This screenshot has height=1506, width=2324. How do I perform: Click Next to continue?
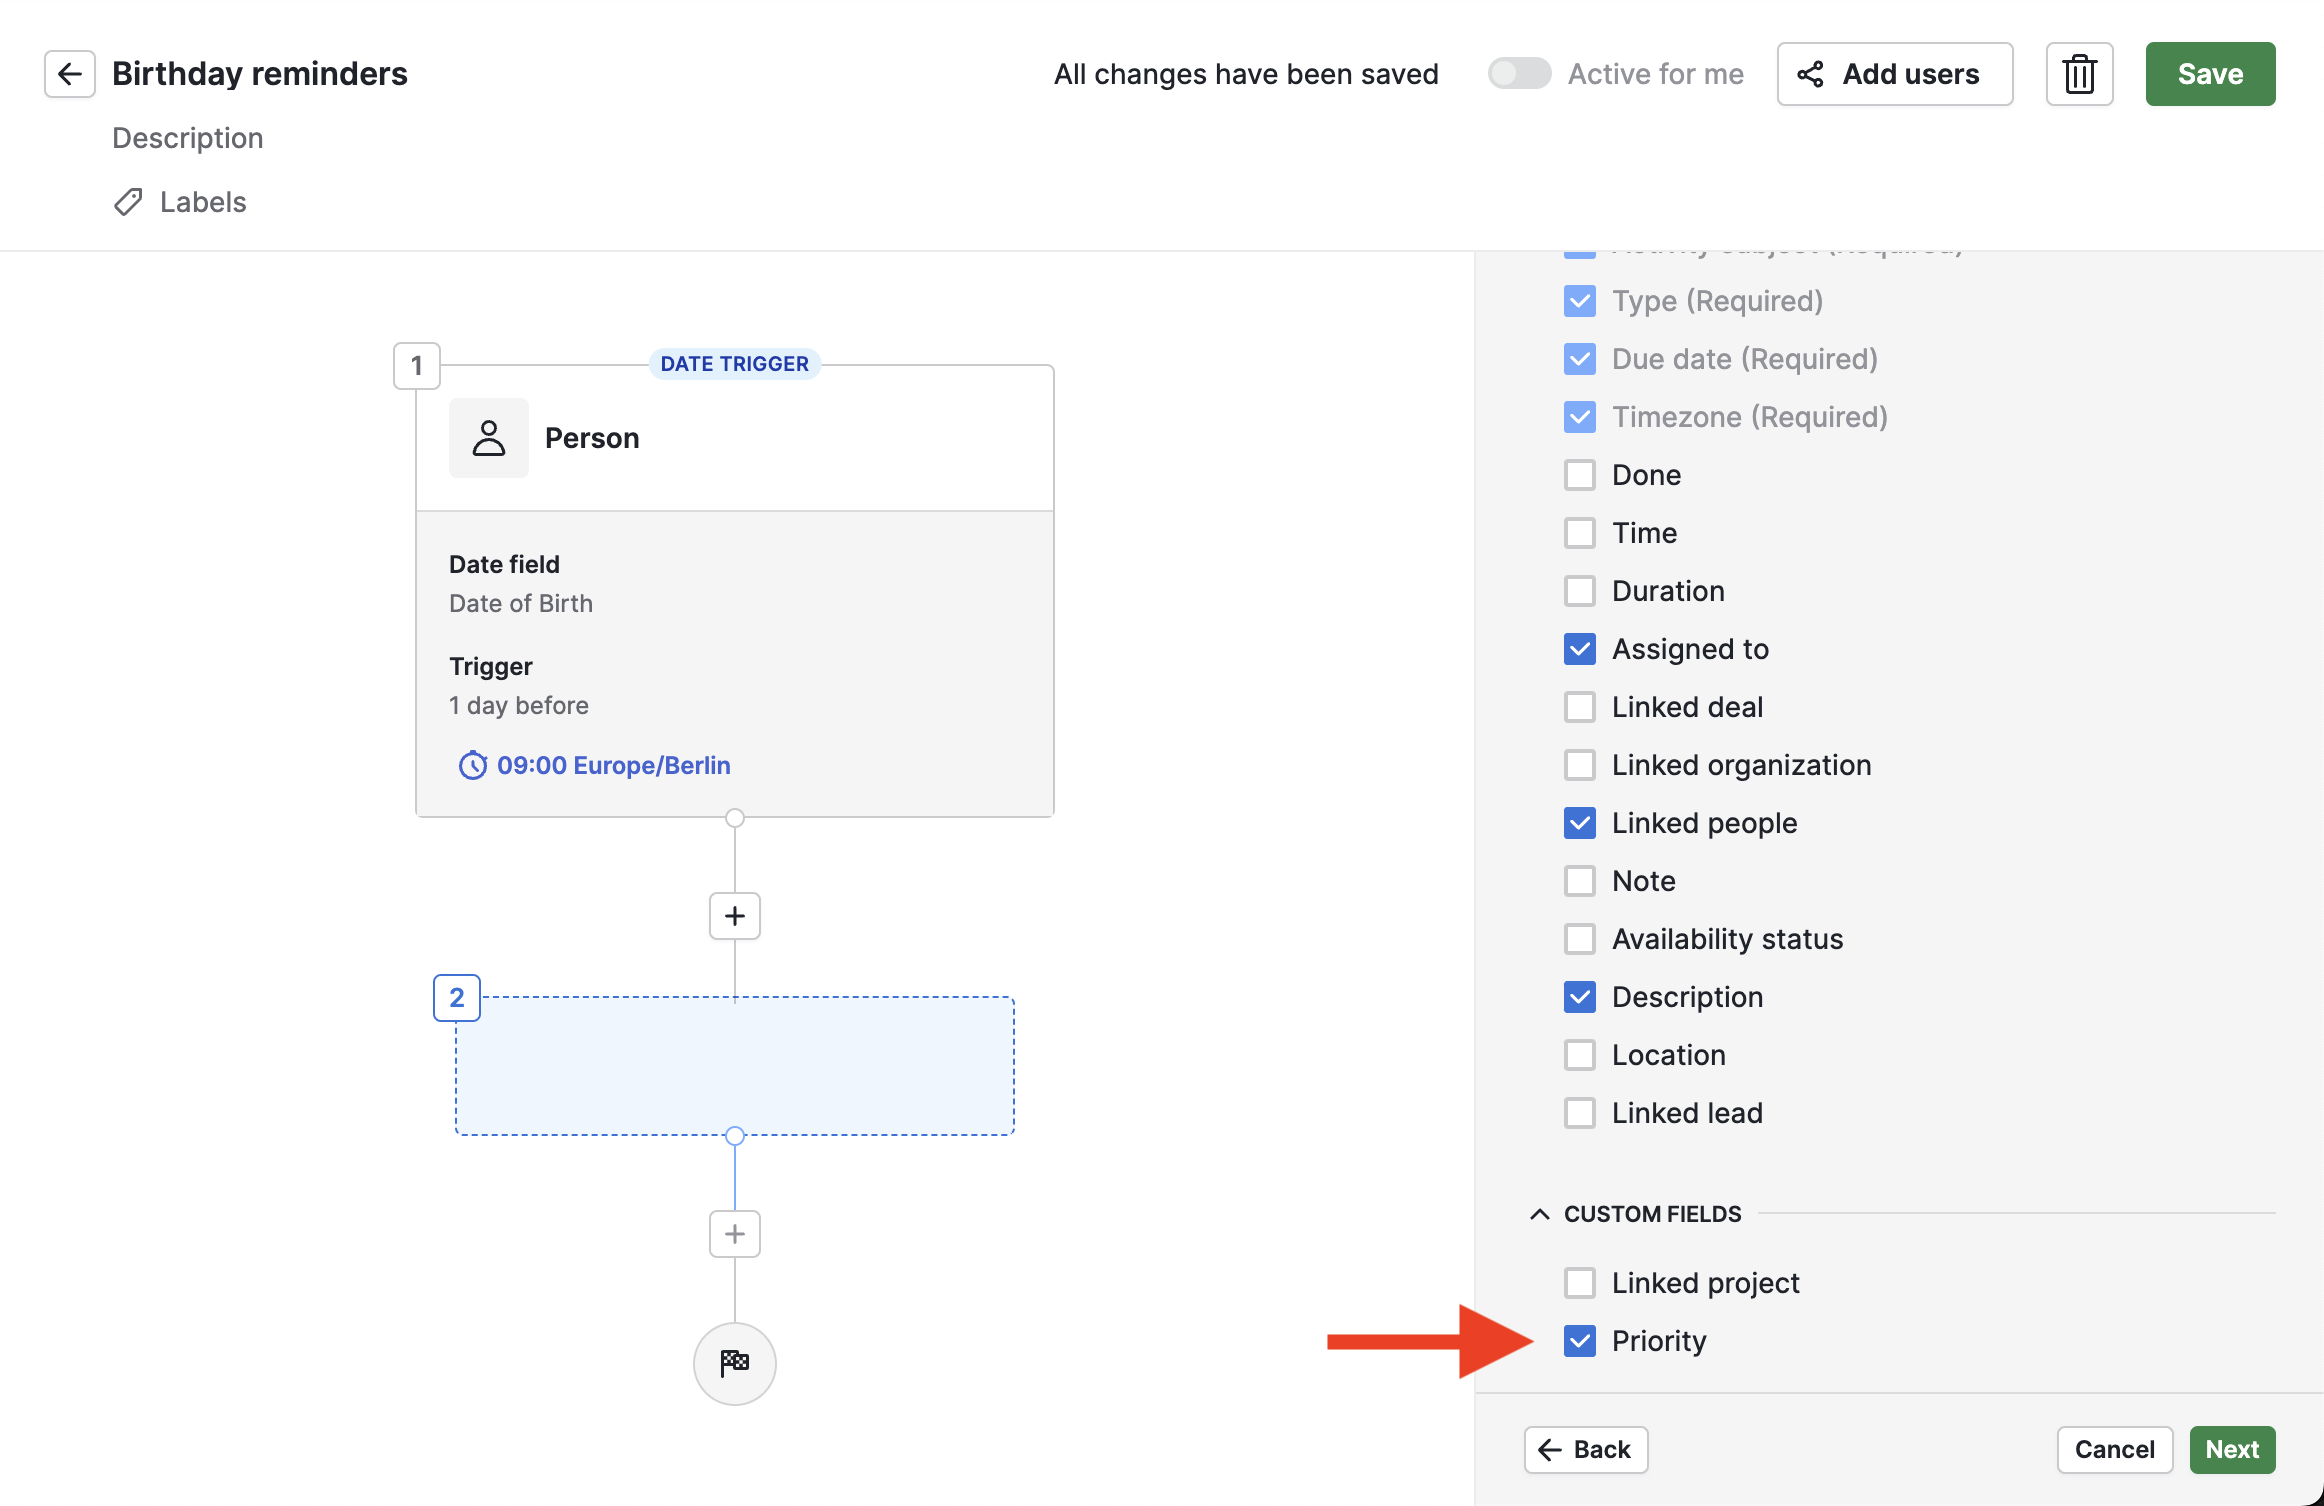click(x=2231, y=1449)
